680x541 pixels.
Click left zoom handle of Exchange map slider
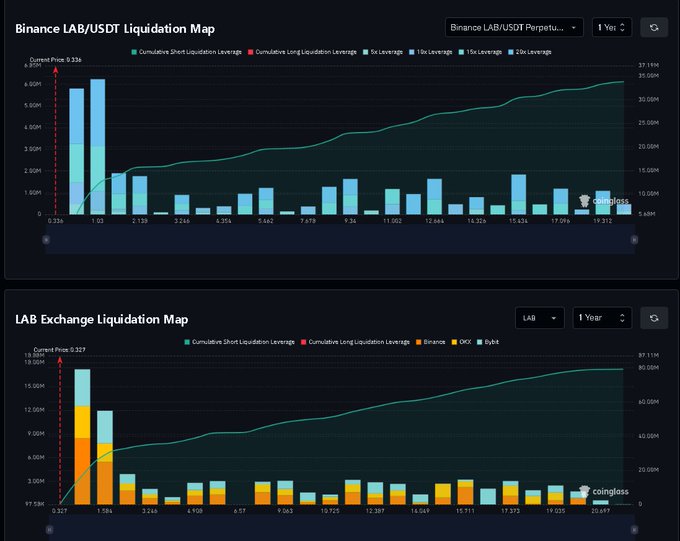tap(49, 529)
